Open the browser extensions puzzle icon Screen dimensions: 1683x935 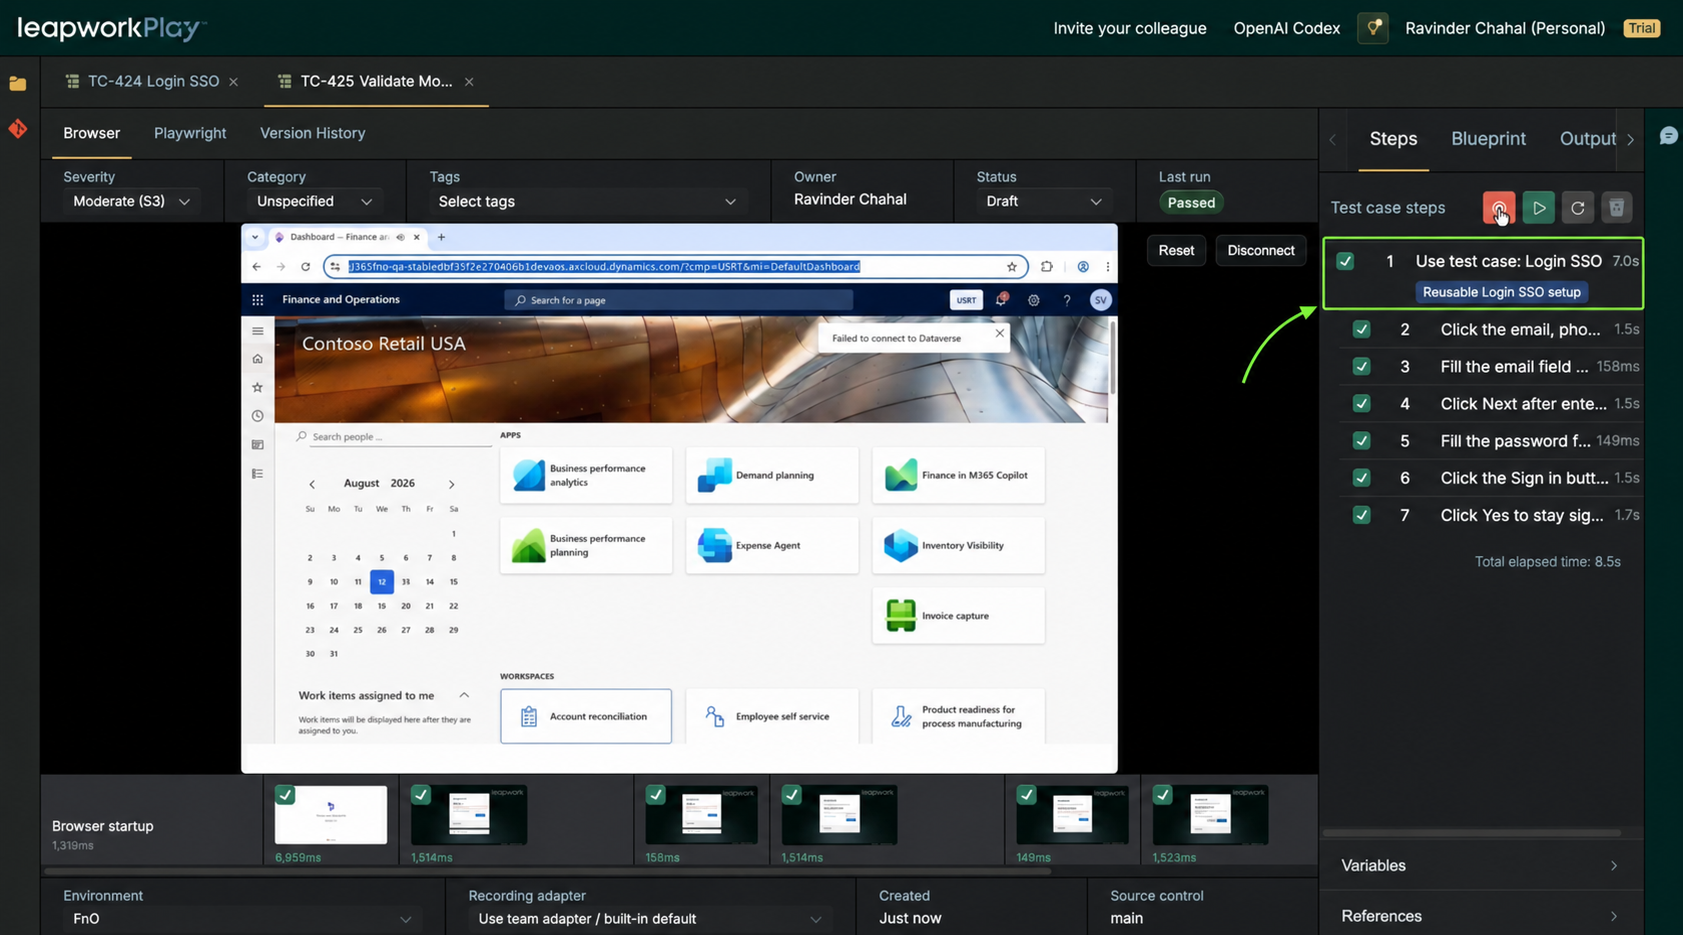click(x=1047, y=267)
